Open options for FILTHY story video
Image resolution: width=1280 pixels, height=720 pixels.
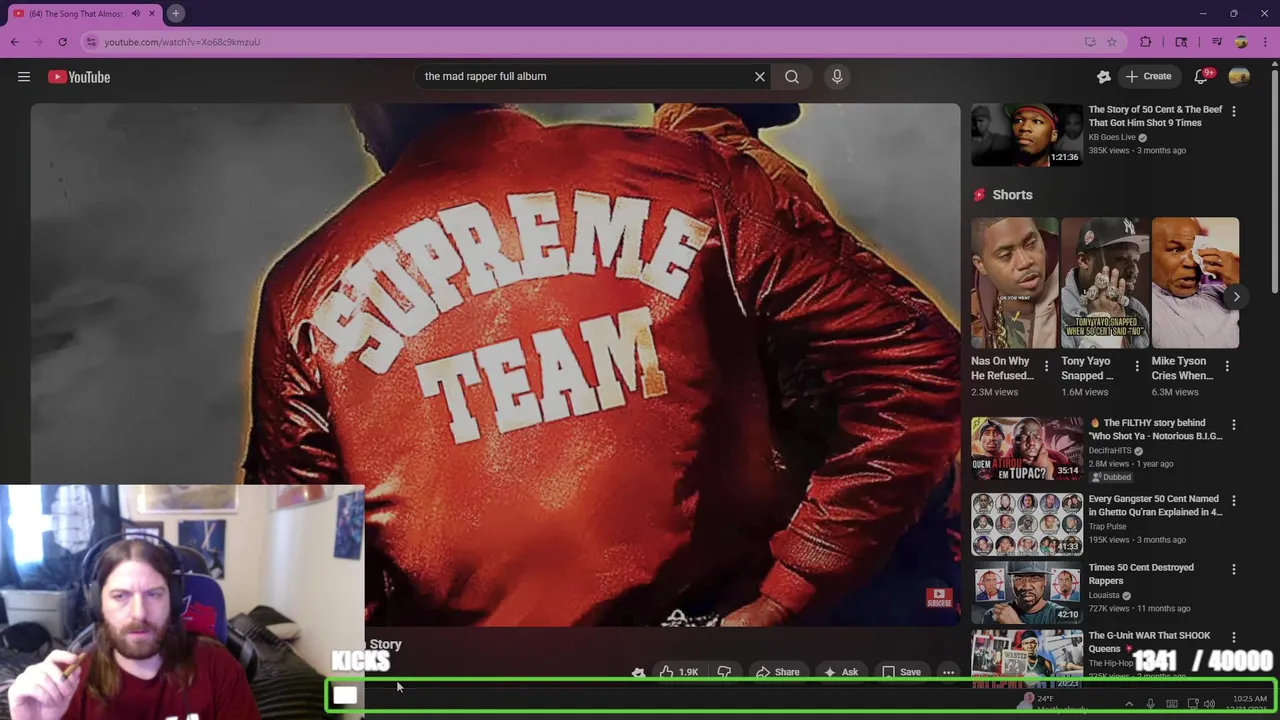tap(1234, 425)
